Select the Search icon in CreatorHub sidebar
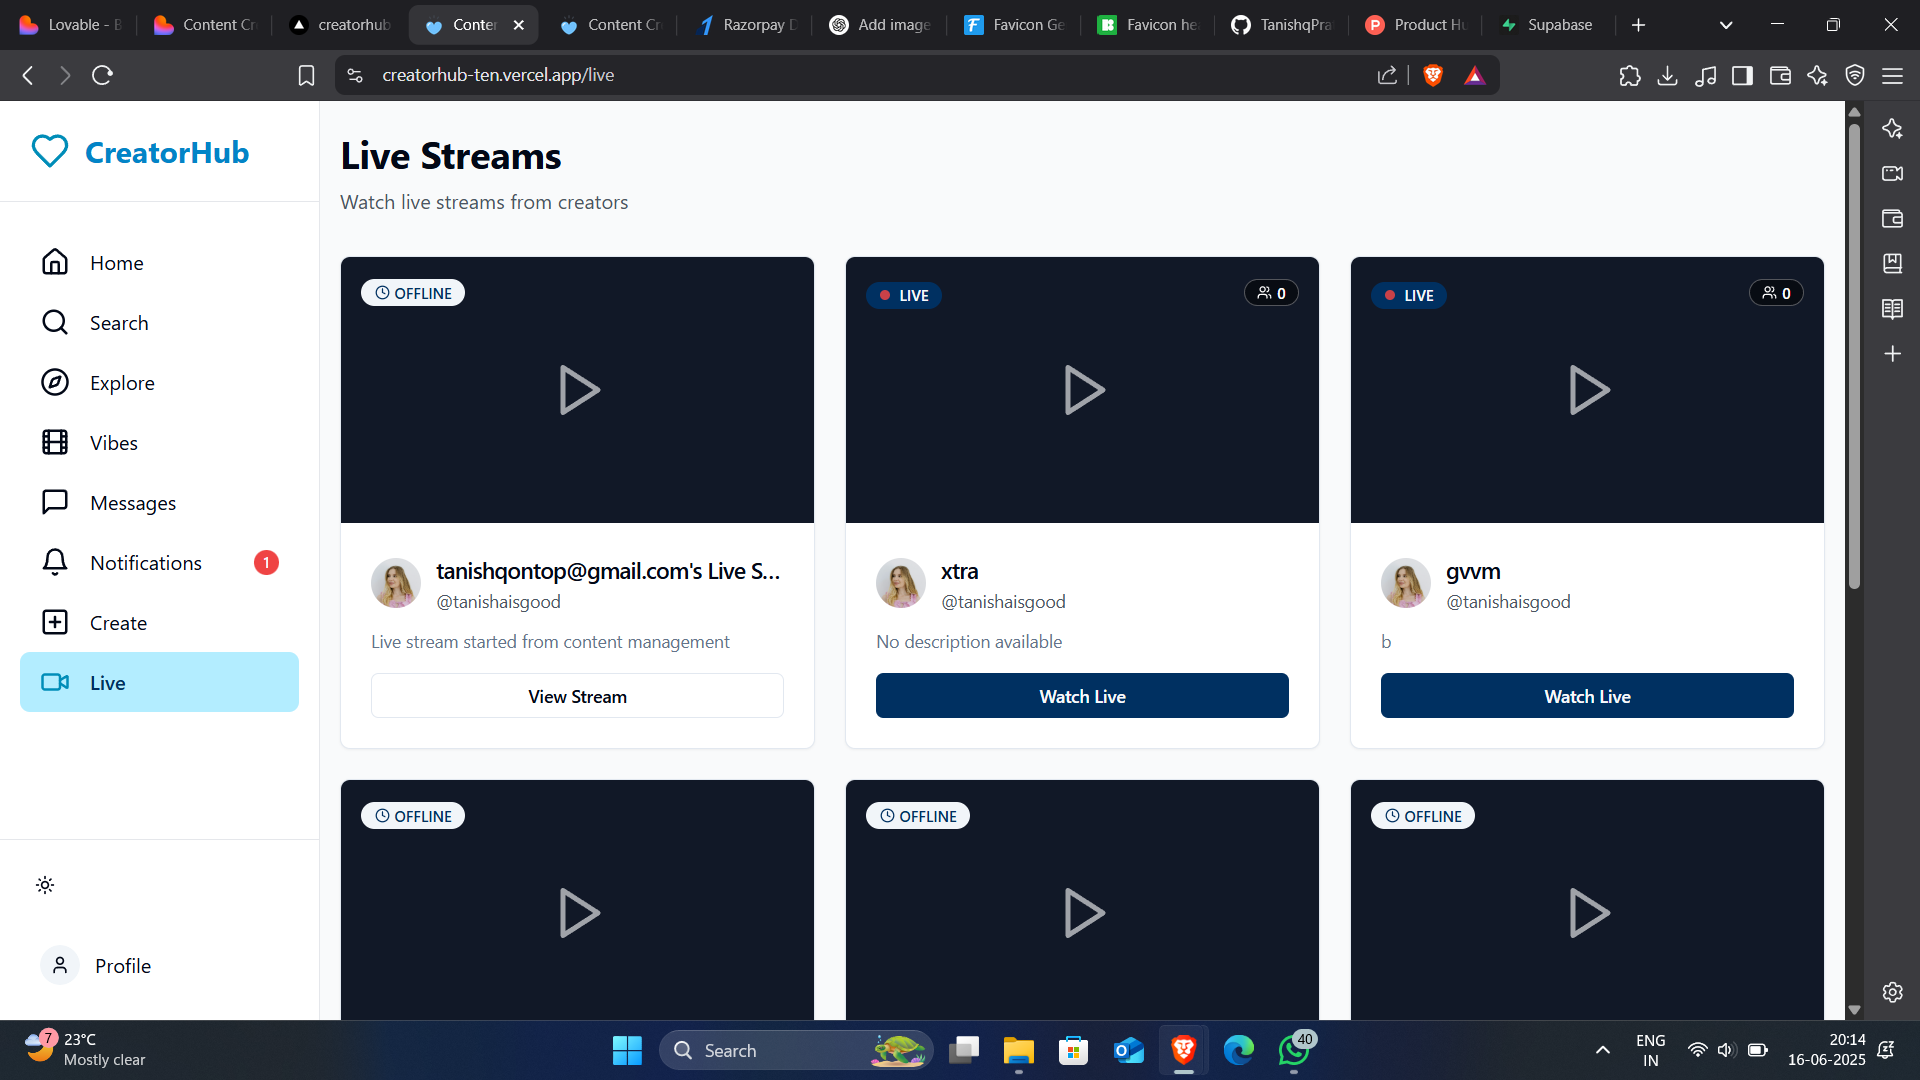The height and width of the screenshot is (1080, 1920). pos(54,322)
